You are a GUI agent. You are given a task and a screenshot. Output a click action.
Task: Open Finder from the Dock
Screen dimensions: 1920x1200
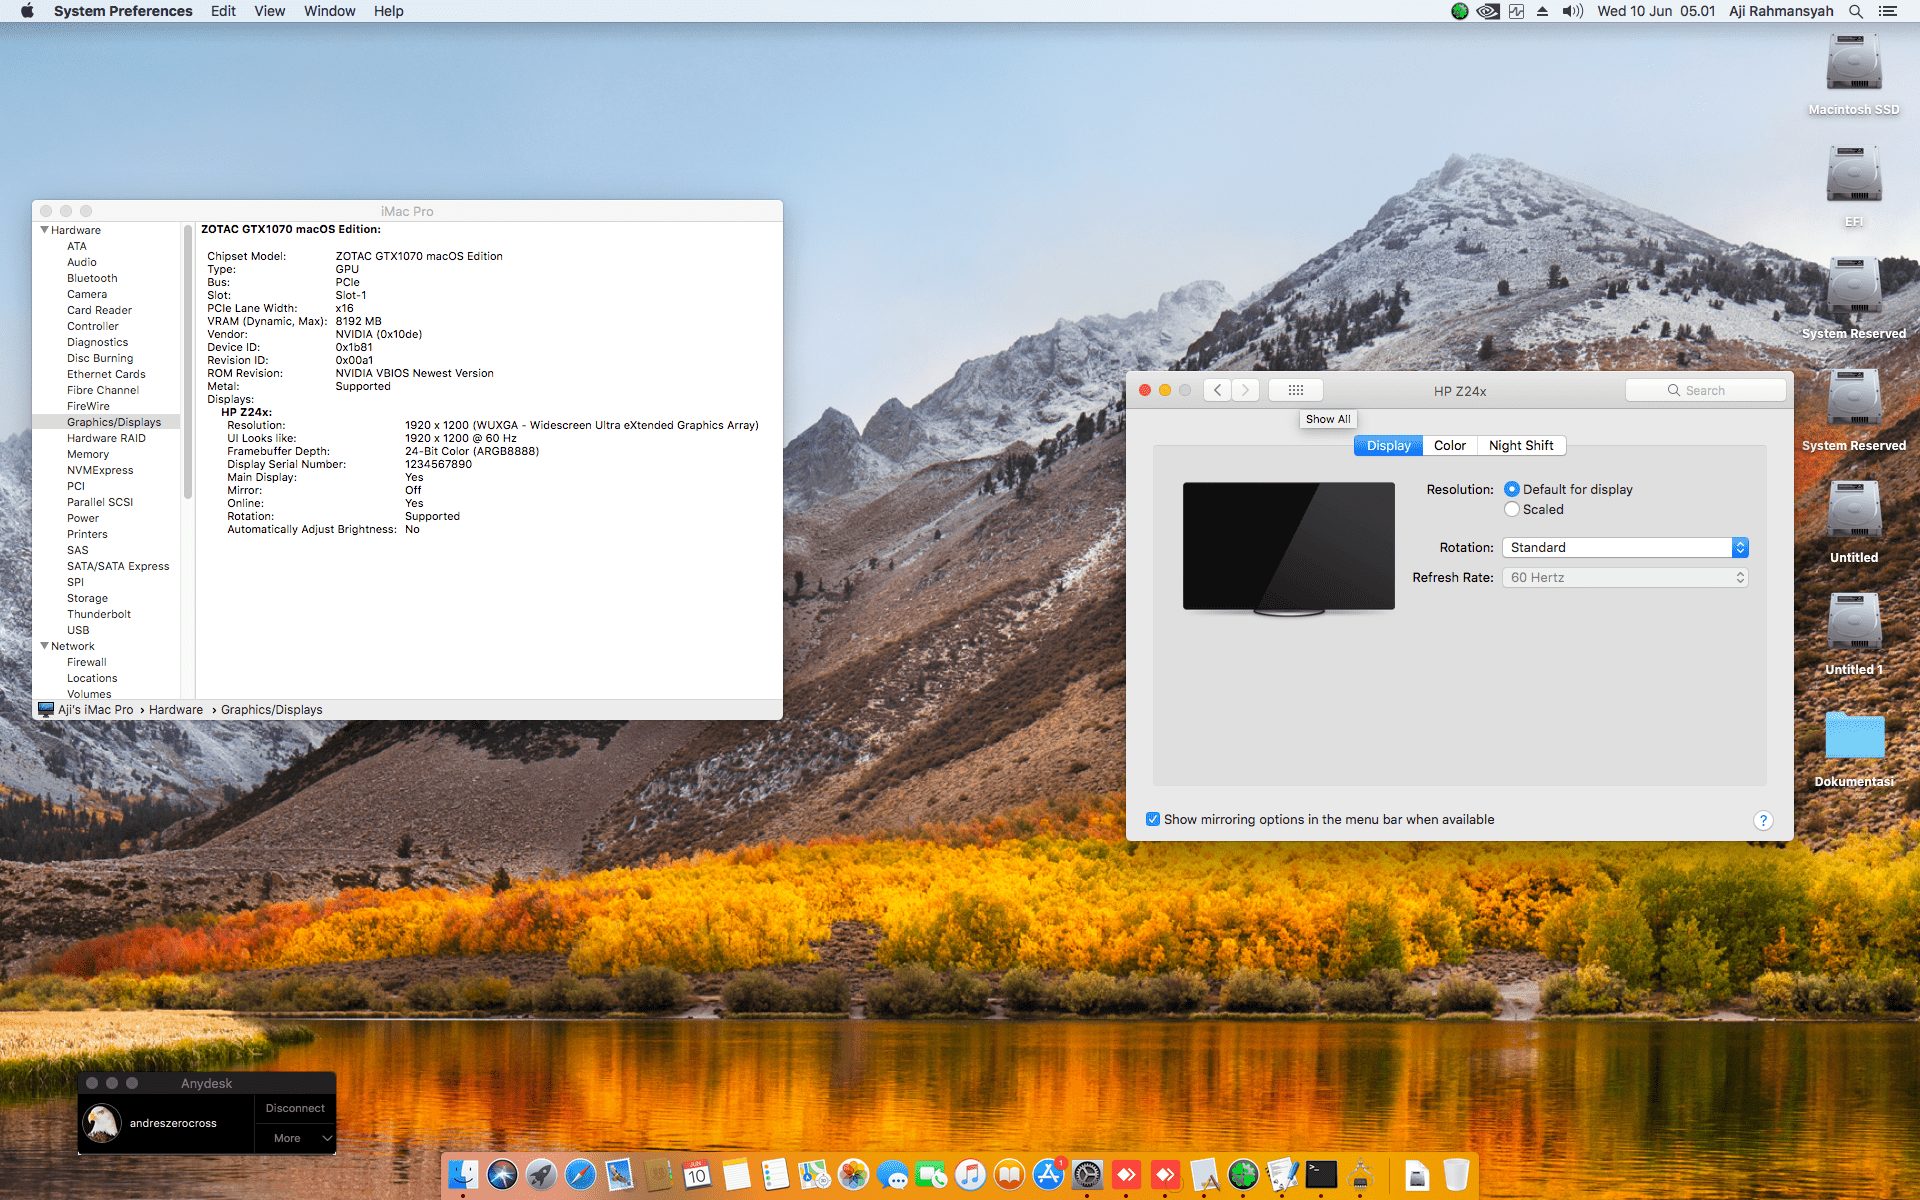(463, 1174)
